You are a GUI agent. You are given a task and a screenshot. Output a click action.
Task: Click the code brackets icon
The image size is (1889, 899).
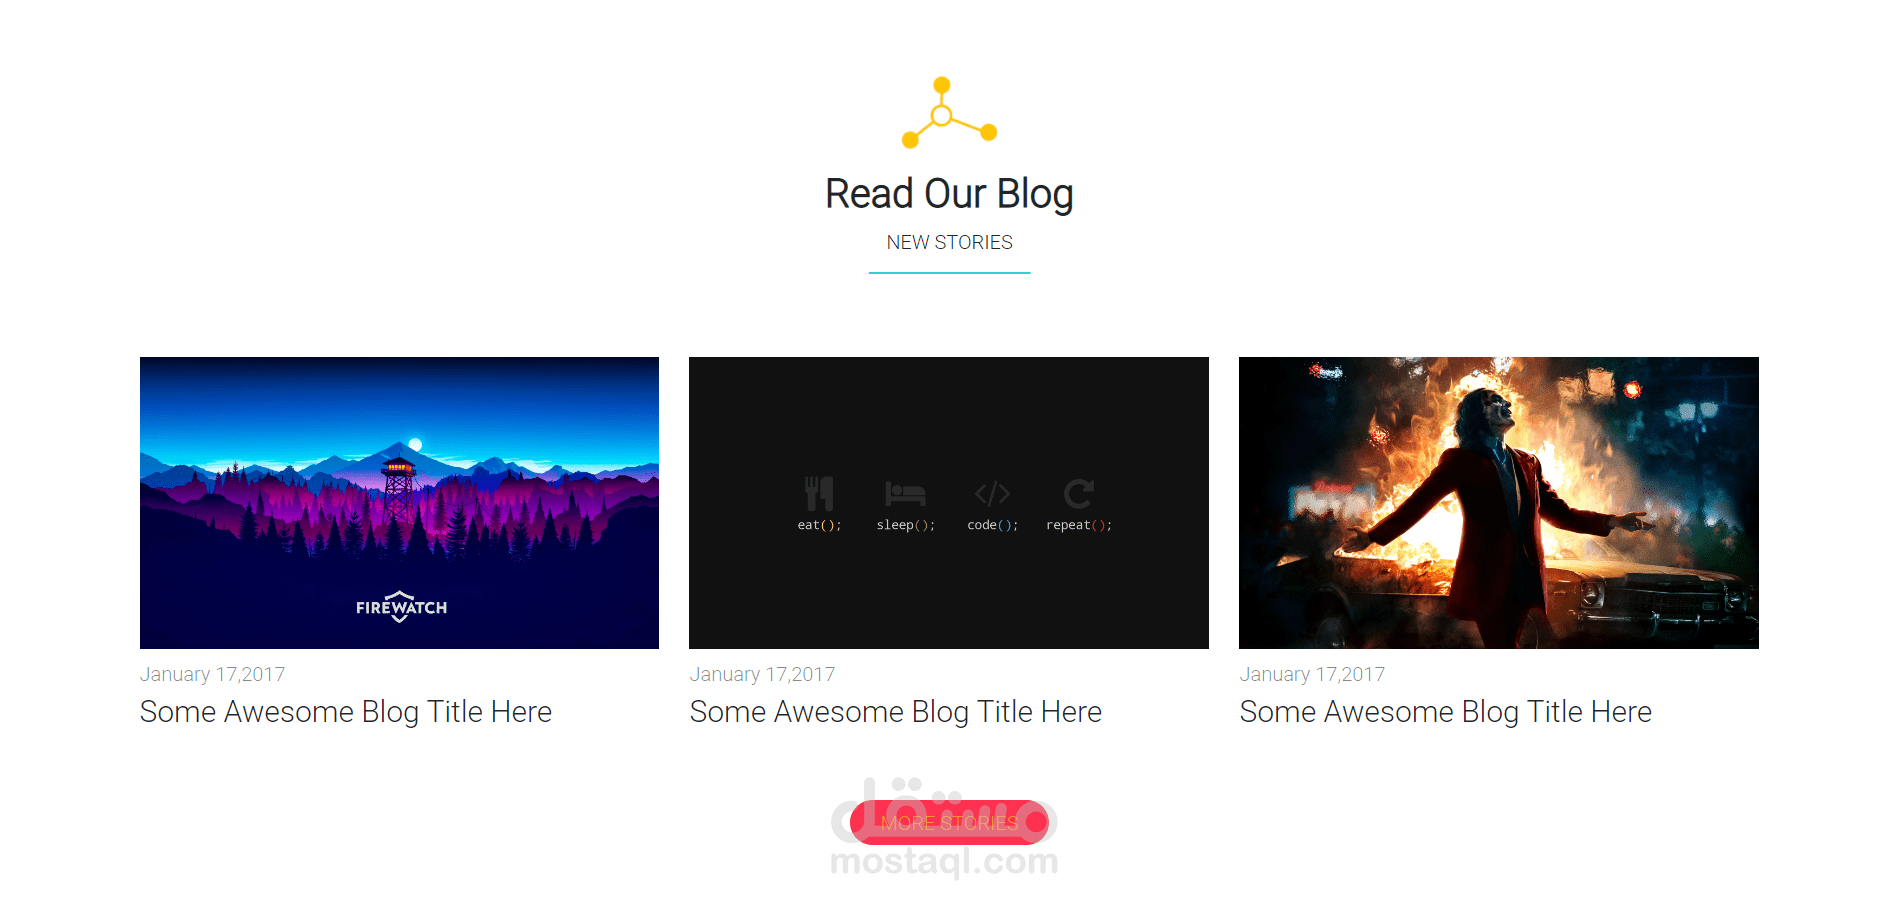(992, 494)
